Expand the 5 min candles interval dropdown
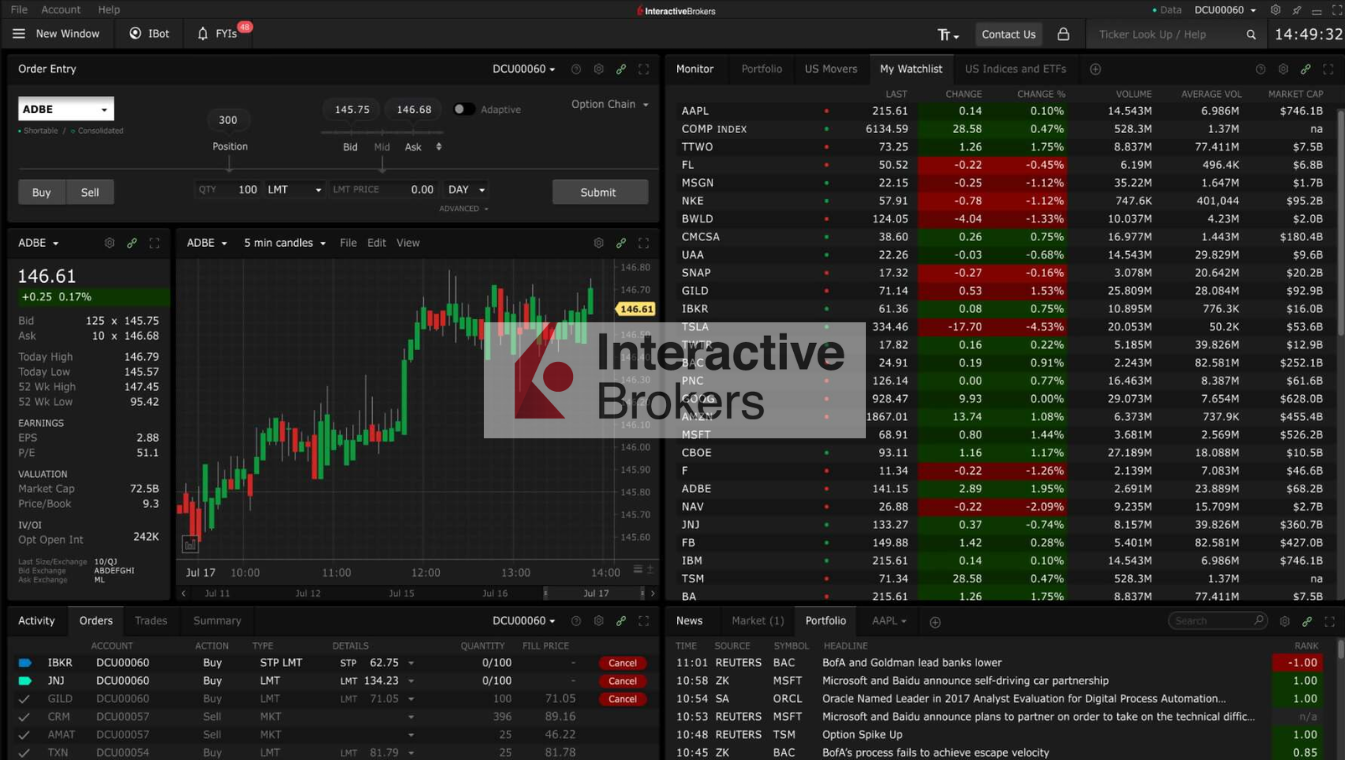1345x760 pixels. pos(285,243)
